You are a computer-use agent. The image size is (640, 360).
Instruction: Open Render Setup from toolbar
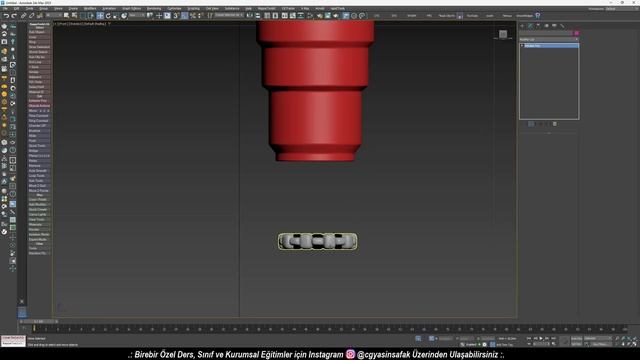pyautogui.click(x=320, y=16)
